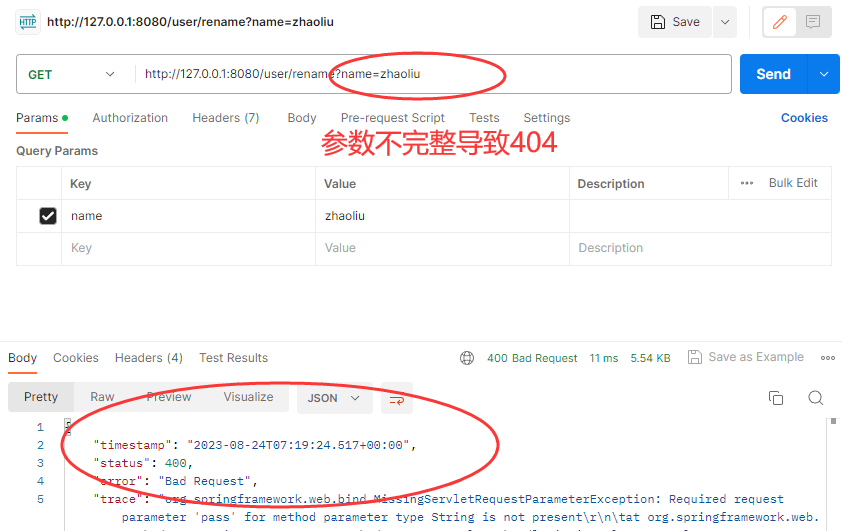Toggle line wrap icon

pyautogui.click(x=397, y=399)
